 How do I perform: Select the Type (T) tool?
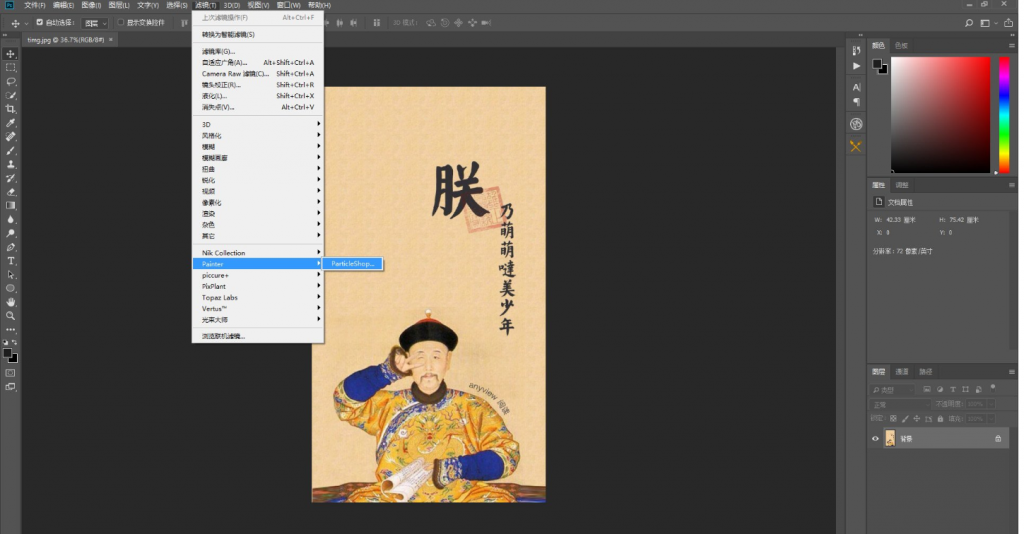point(11,261)
